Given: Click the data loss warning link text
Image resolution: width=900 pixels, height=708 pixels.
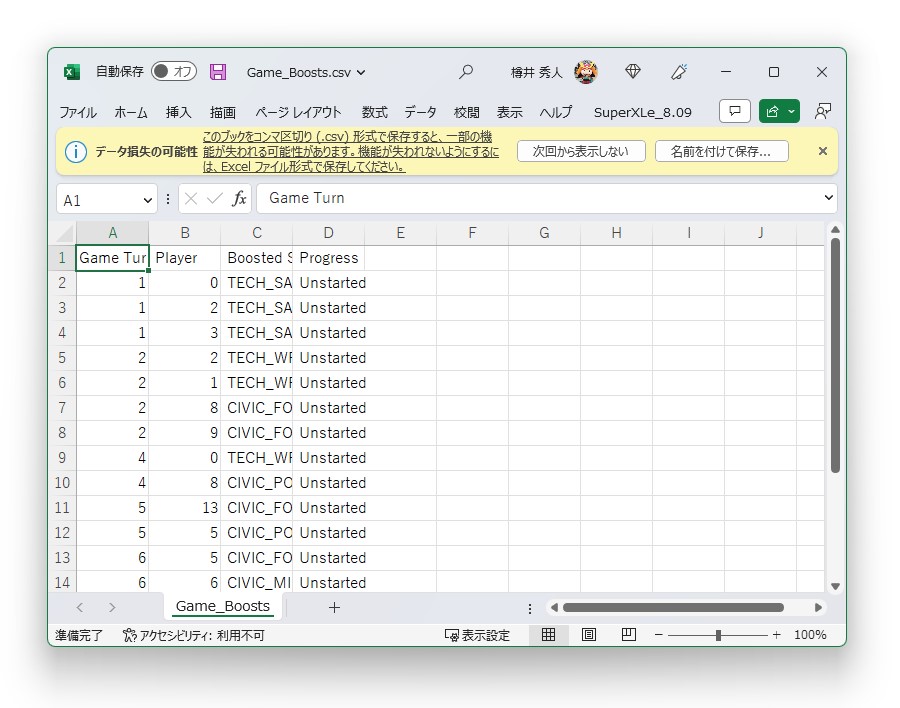Looking at the screenshot, I should 320,151.
